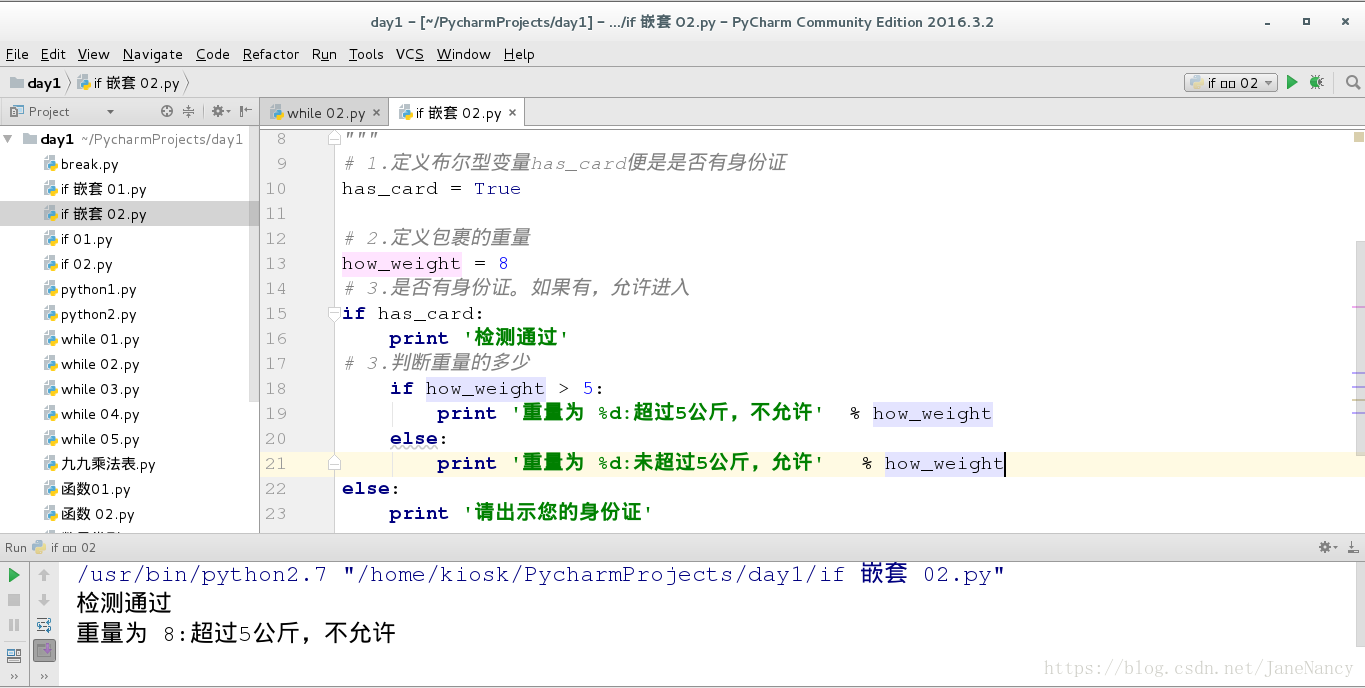Click the Project panel vertical scrollbar
Viewport: 1365px width, 688px height.
pyautogui.click(x=255, y=265)
